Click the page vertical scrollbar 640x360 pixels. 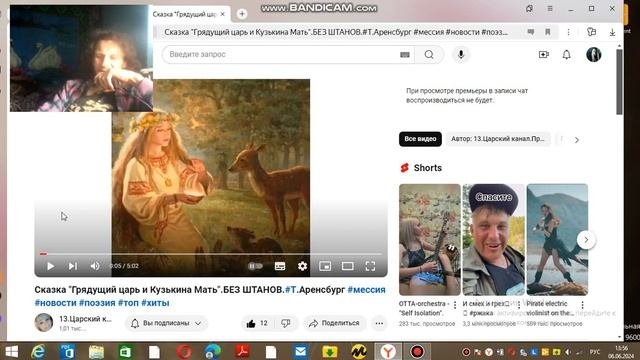point(620,82)
